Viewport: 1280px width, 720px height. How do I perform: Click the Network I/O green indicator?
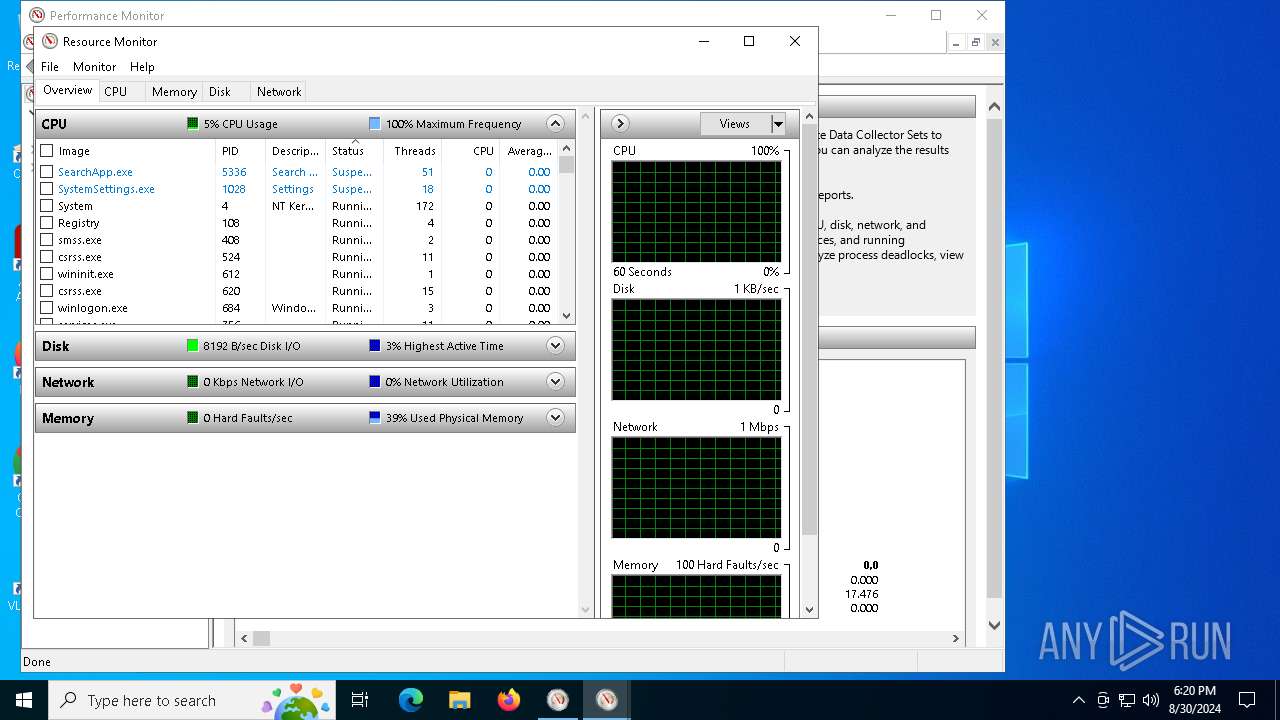192,382
